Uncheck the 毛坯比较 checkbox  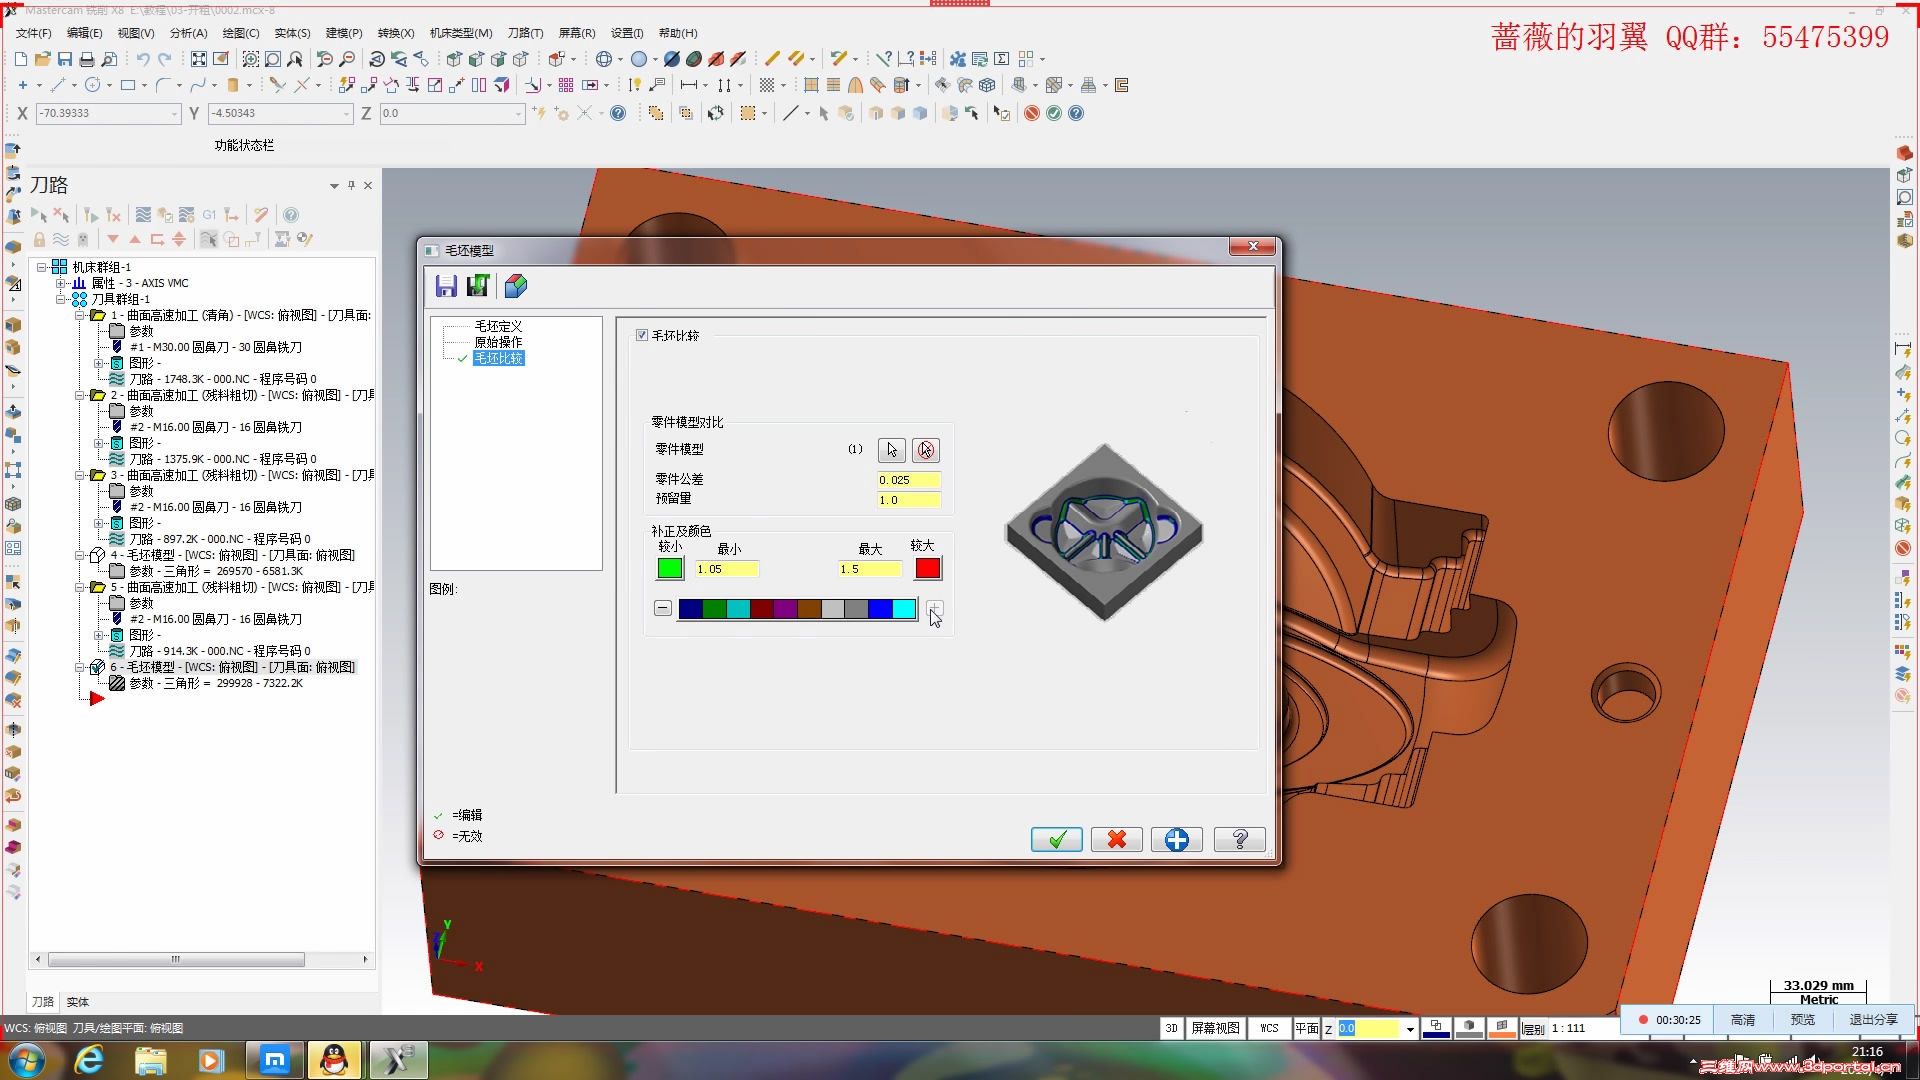point(642,336)
